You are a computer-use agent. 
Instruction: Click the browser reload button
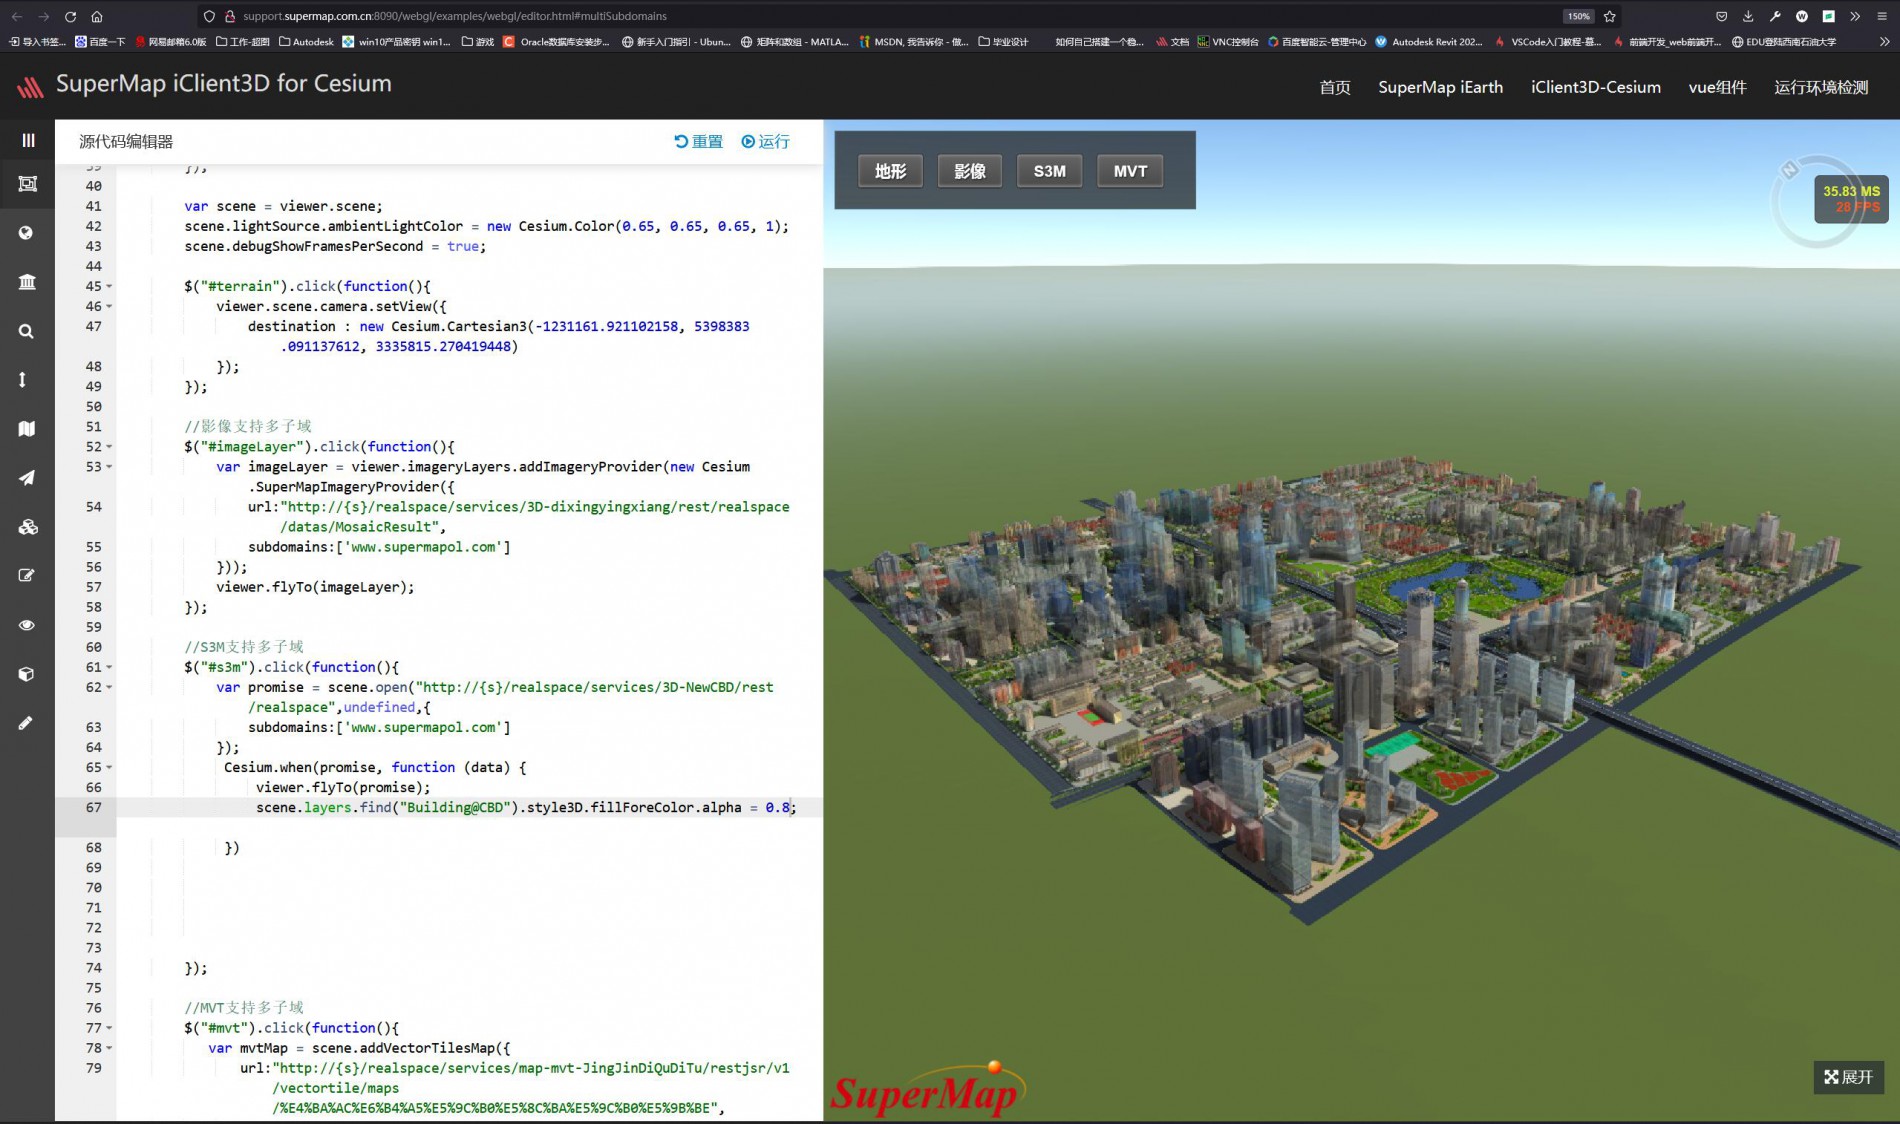70,16
